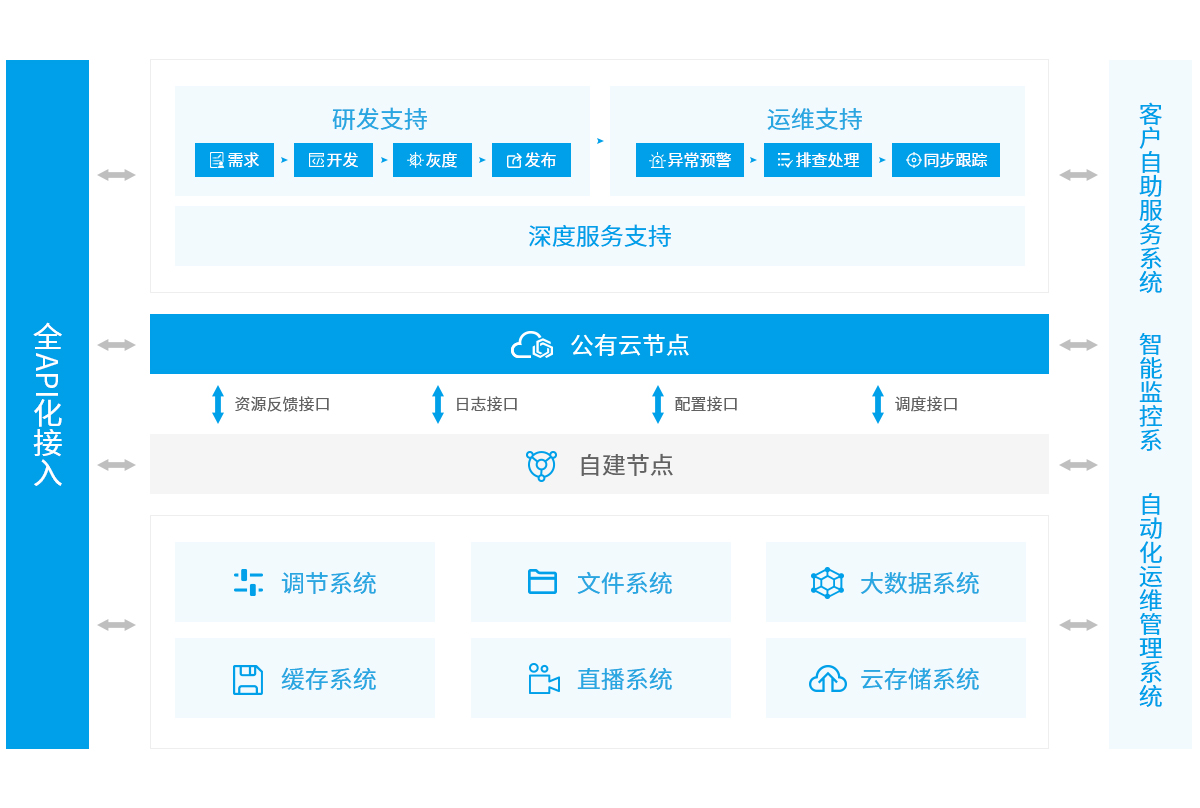Click the 自建节点 network icon
This screenshot has height=808, width=1200.
tap(541, 465)
